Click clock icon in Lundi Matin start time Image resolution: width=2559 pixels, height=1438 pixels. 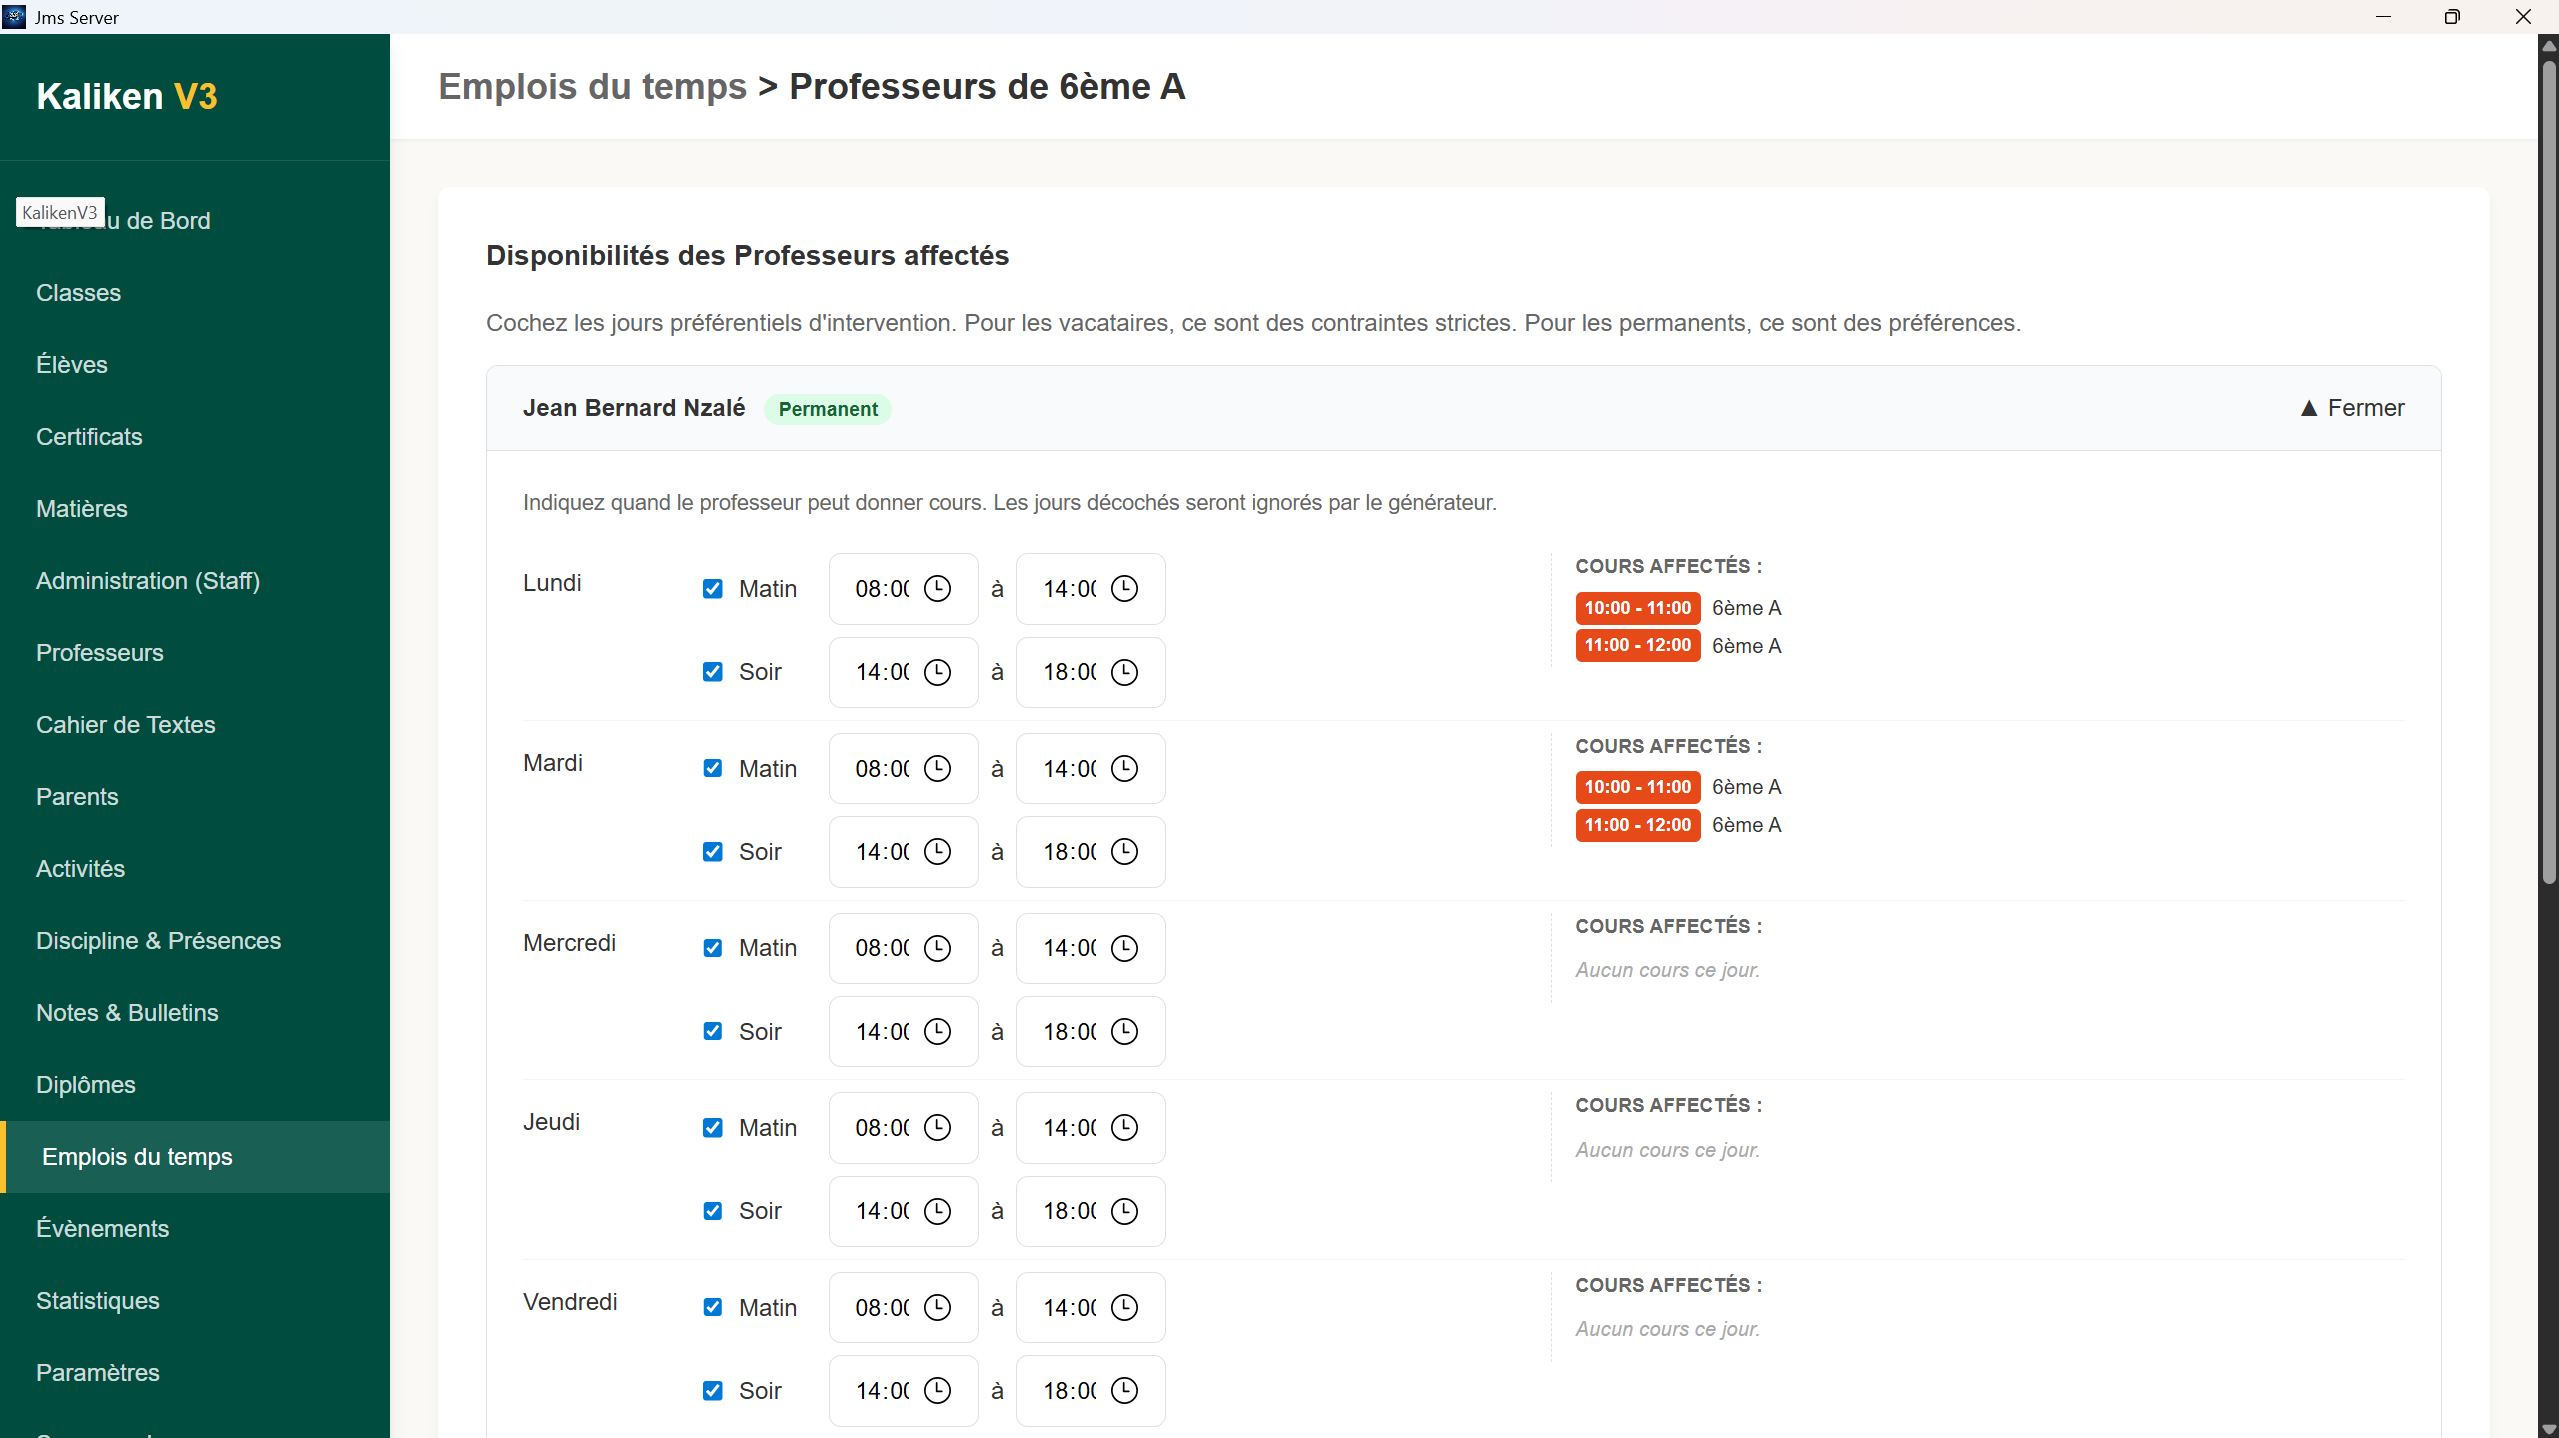pos(937,588)
